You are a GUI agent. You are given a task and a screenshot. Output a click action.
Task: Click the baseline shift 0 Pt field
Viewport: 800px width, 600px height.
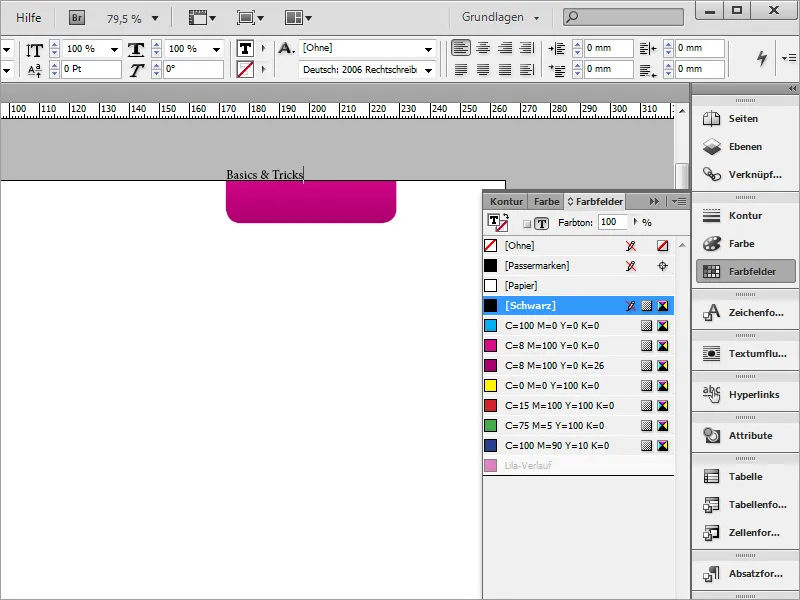[x=92, y=69]
